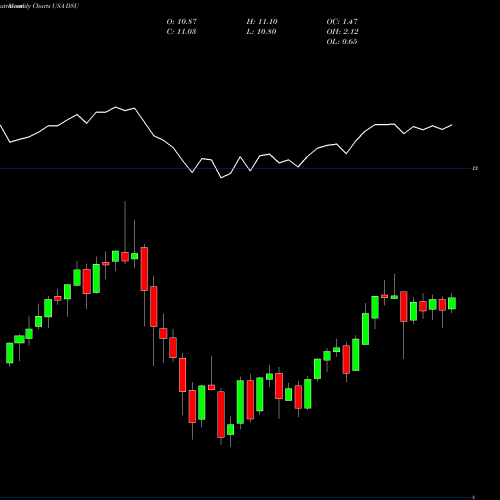
Task: Click the 'OH: 2.12' value
Action: click(342, 32)
